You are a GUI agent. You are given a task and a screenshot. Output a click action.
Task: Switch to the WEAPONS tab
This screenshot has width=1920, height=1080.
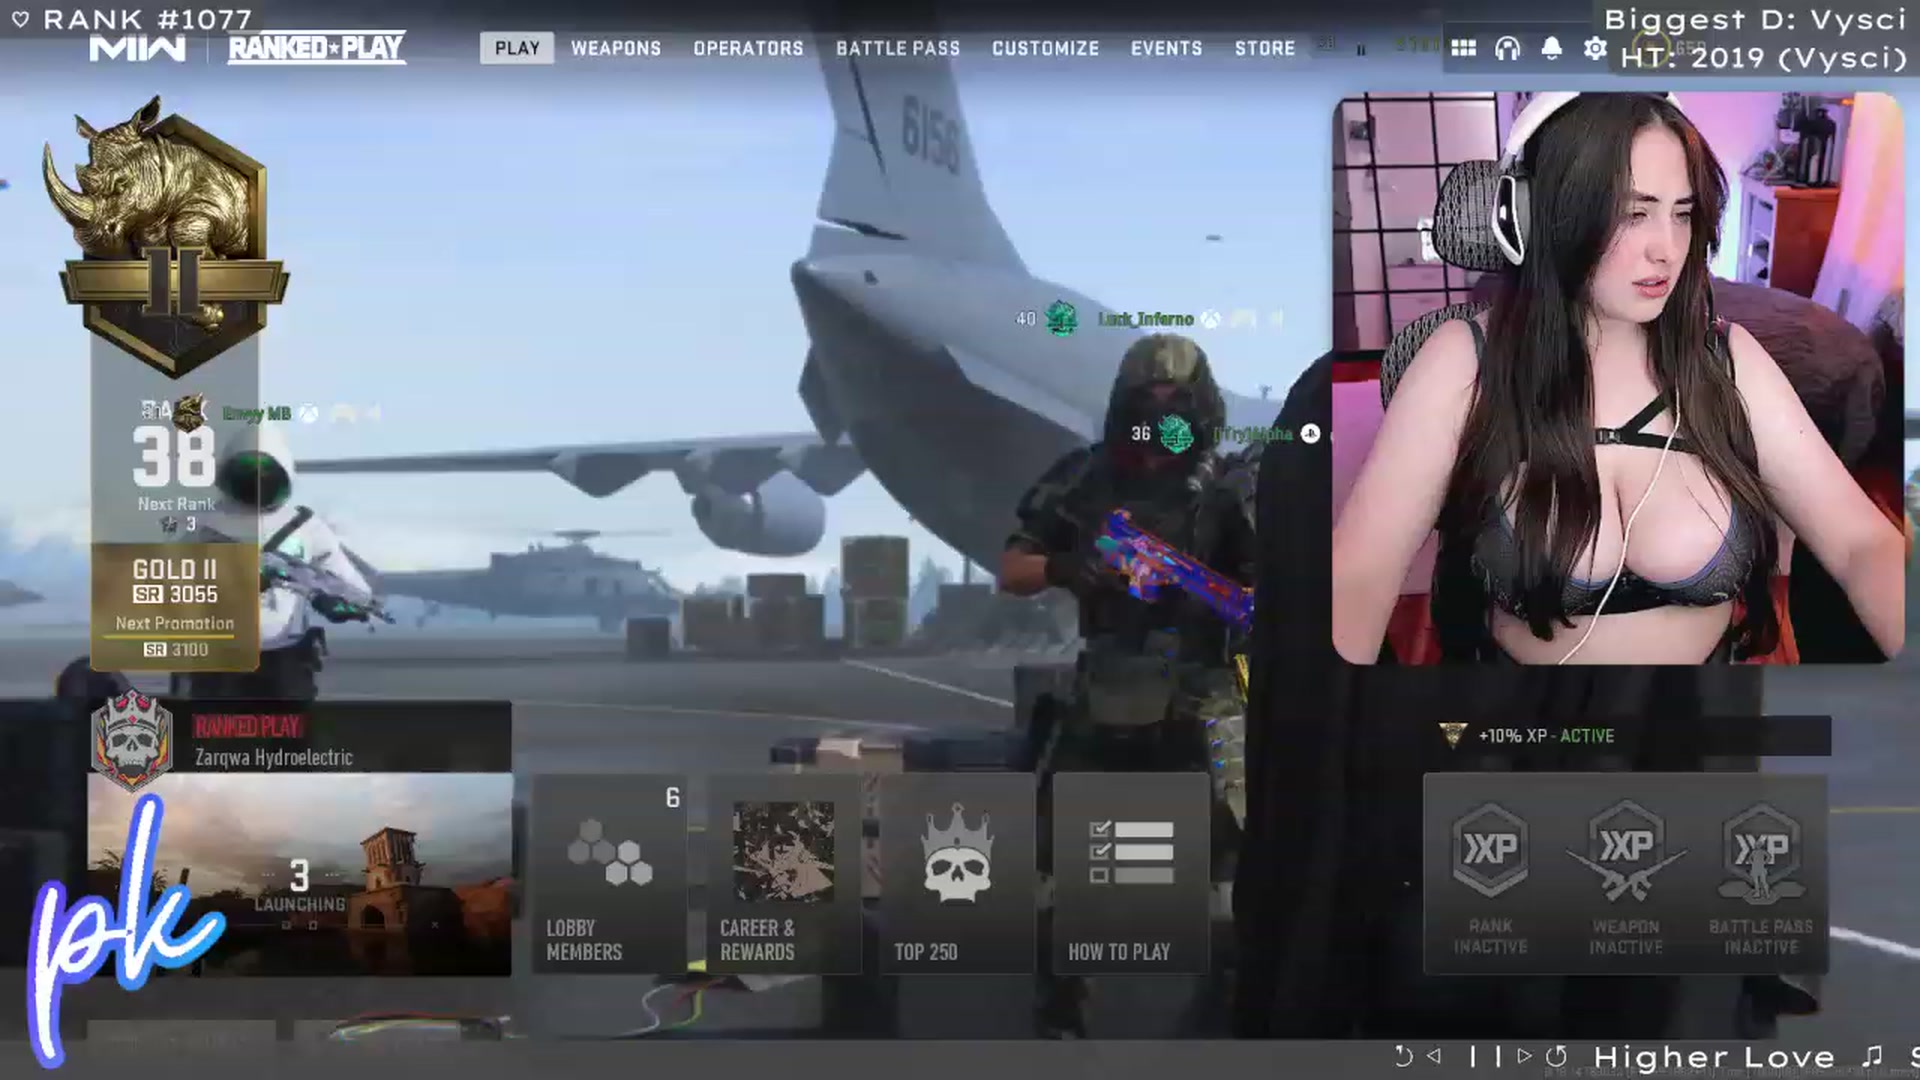(616, 48)
